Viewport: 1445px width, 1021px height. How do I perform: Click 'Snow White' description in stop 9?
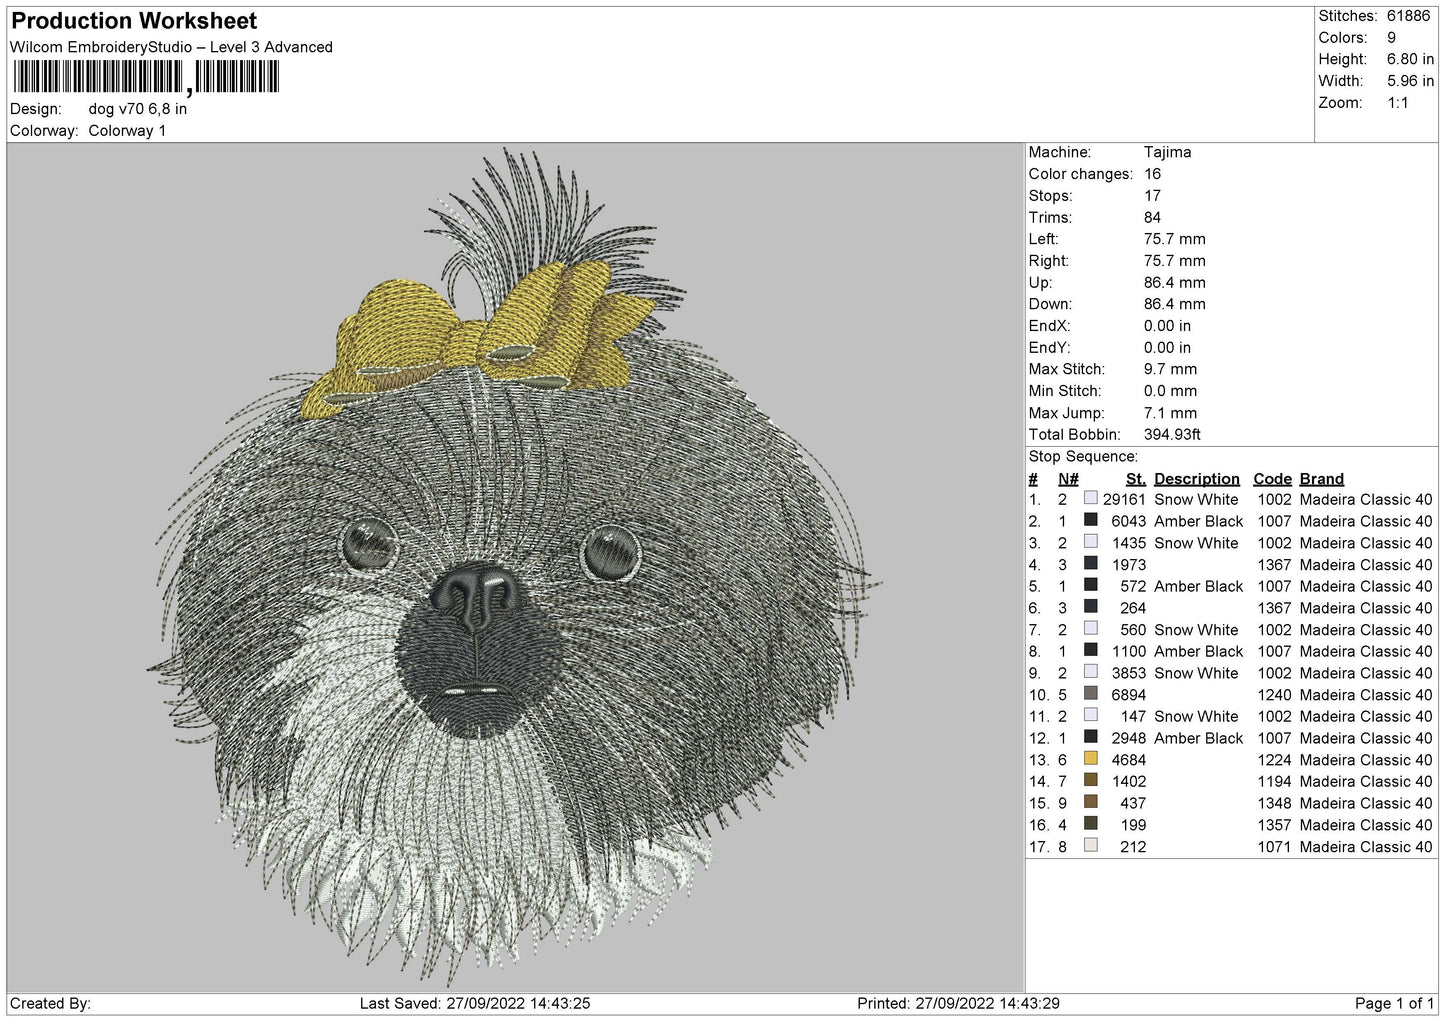[1196, 673]
